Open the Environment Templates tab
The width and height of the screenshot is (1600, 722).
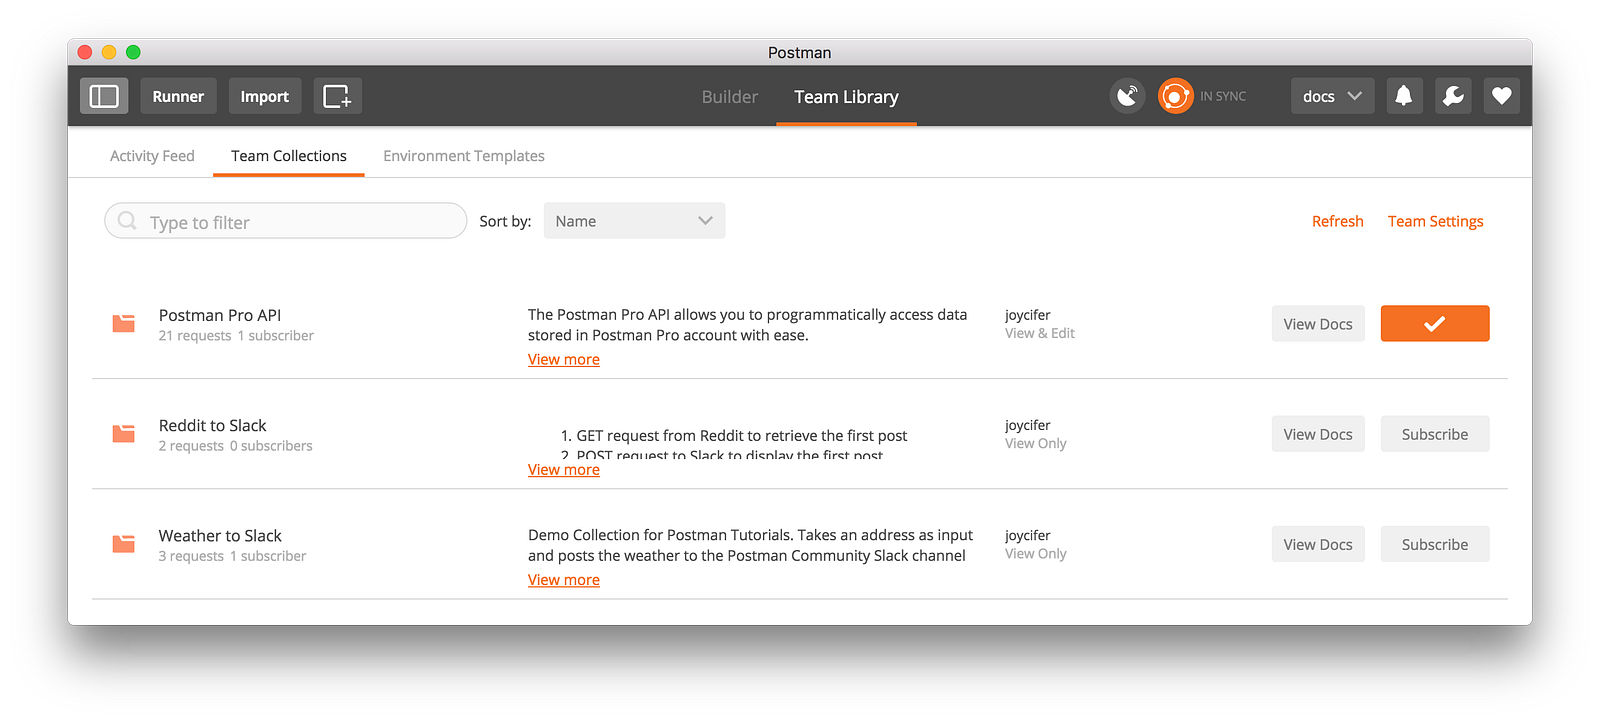464,156
